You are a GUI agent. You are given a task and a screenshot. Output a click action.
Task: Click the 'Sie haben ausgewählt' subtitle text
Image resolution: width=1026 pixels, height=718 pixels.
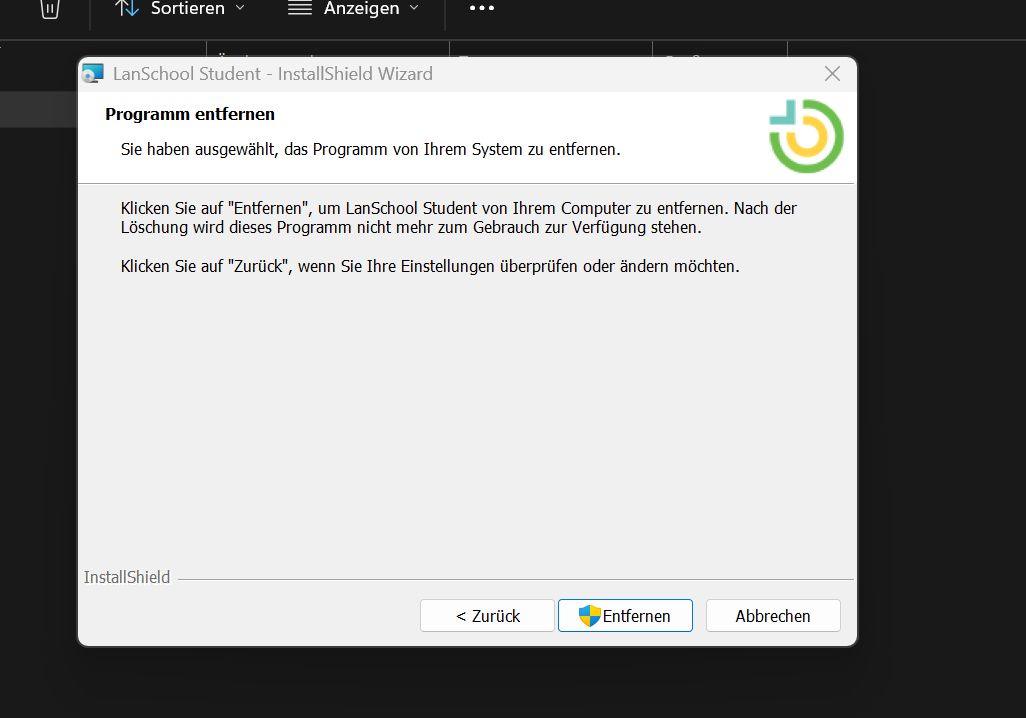[370, 149]
